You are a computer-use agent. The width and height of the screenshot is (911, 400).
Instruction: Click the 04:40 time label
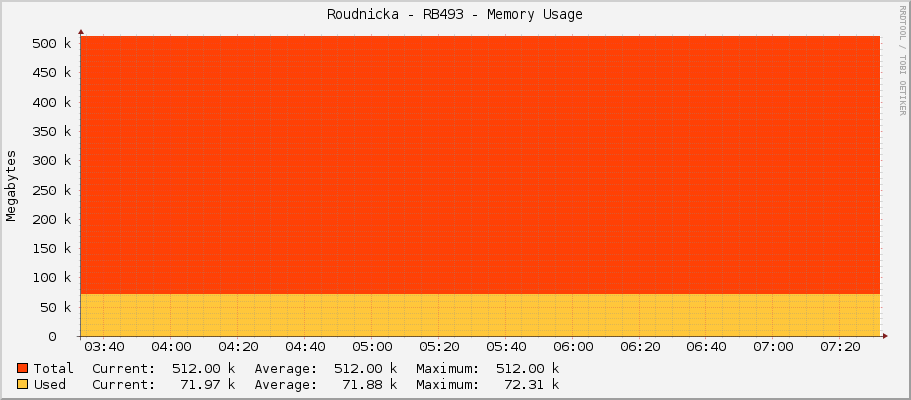[x=304, y=347]
